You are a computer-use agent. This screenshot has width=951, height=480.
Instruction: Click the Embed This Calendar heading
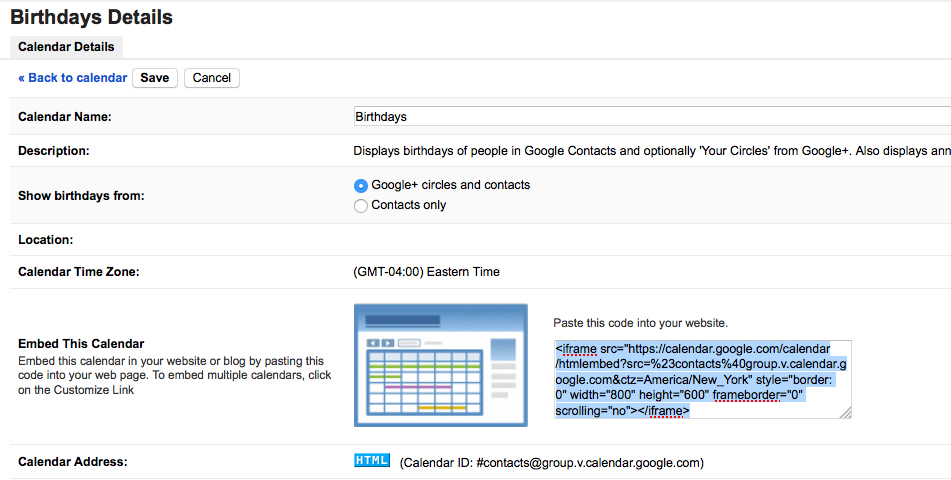click(81, 343)
